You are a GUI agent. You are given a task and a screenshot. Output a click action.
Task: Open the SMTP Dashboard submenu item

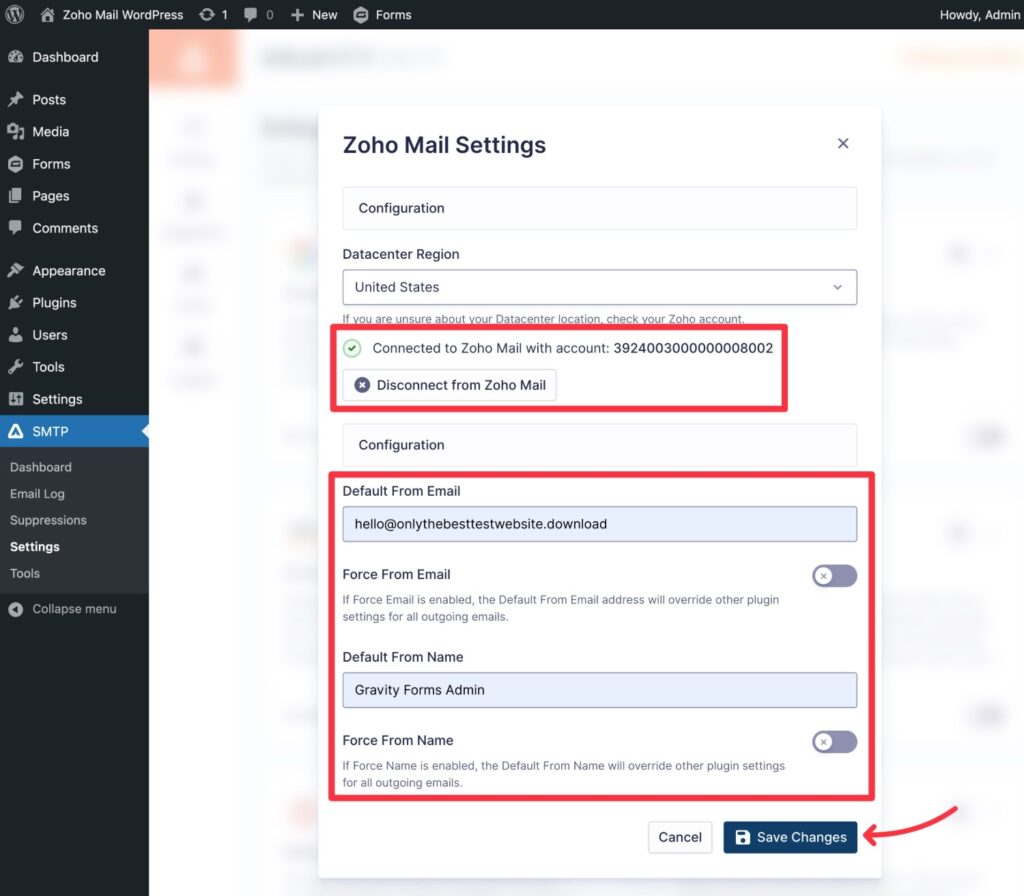pyautogui.click(x=40, y=467)
